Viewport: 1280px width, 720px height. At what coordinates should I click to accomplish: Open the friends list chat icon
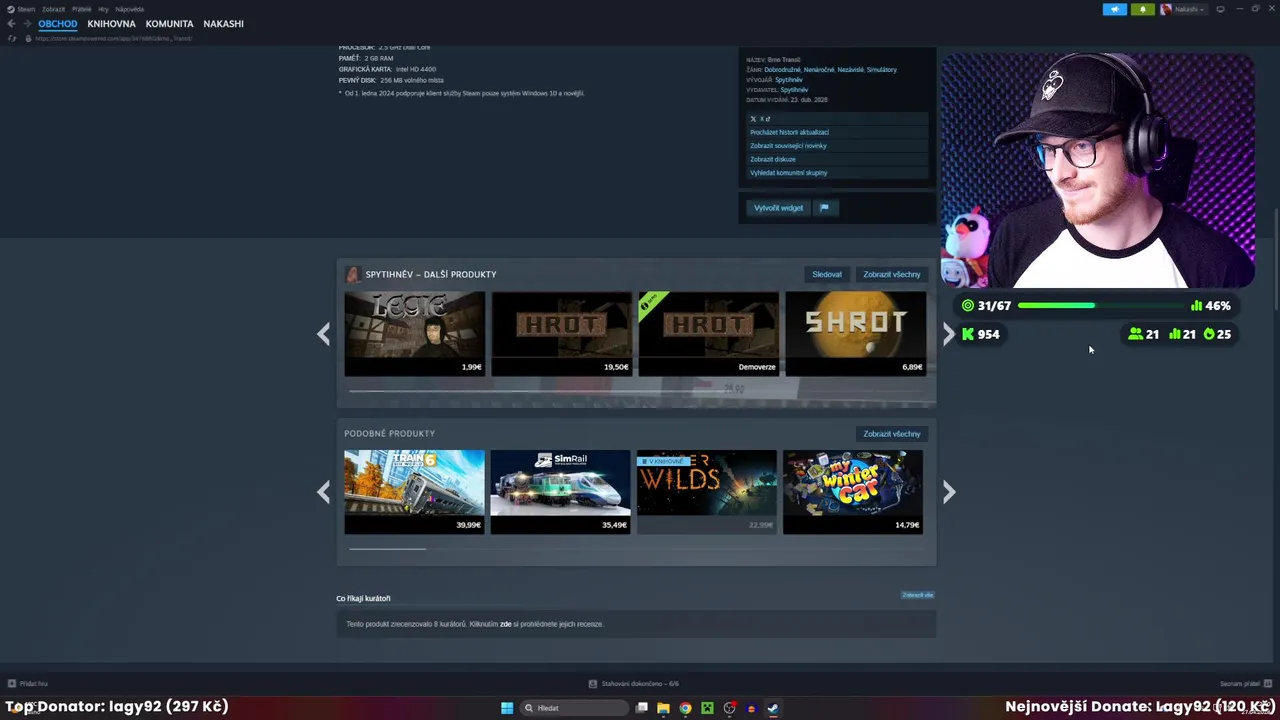[1267, 684]
